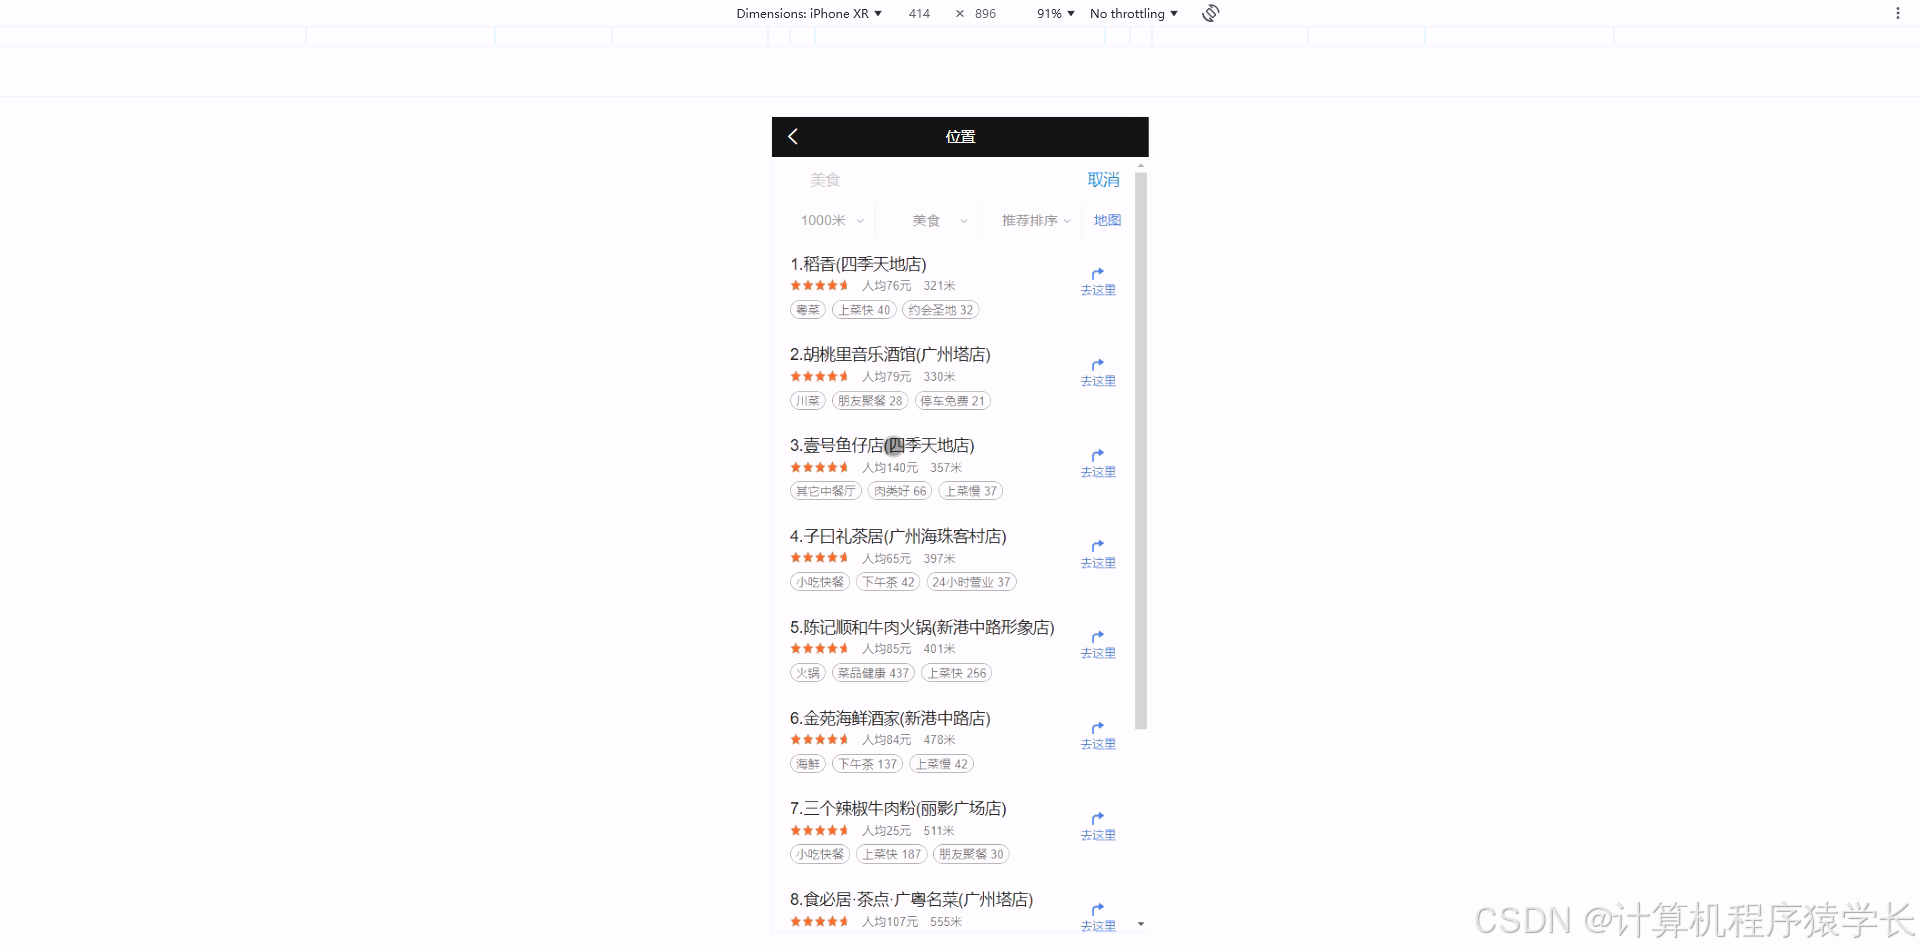Screen dimensions: 1920x952
Task: Click the 火锅 tag under 陈记顺和
Action: (x=808, y=673)
